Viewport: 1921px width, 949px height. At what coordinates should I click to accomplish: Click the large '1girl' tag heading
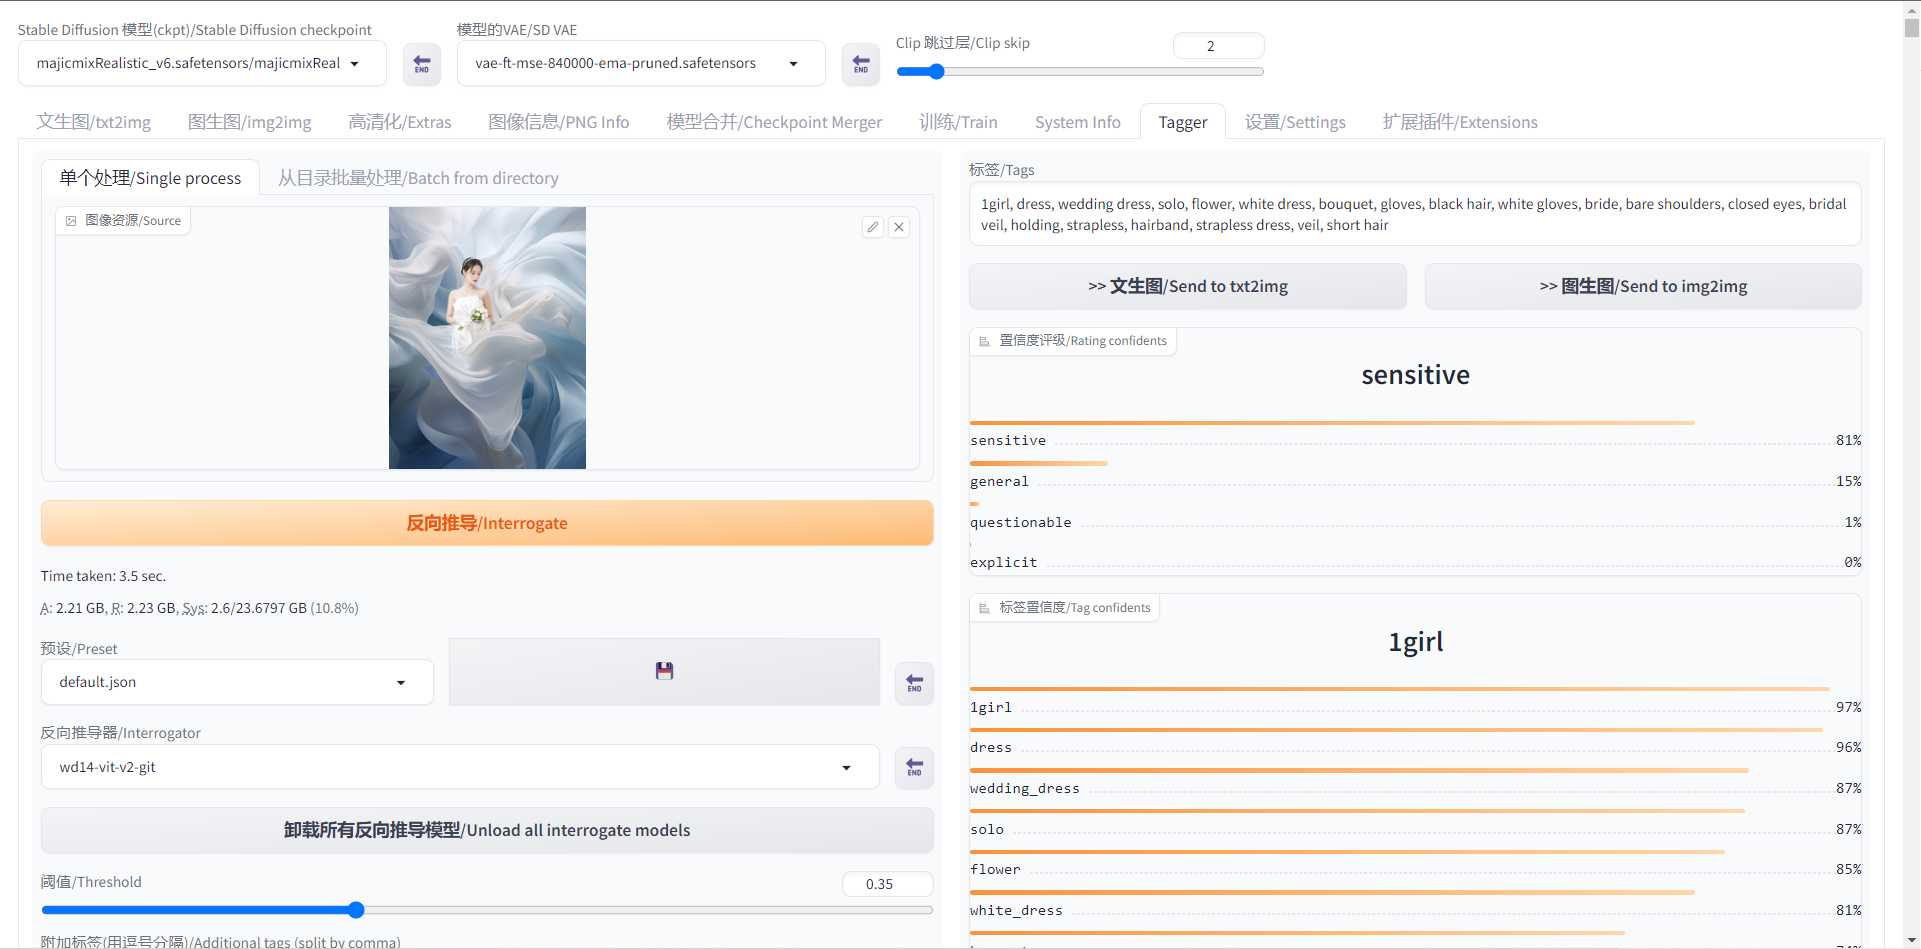[x=1415, y=642]
